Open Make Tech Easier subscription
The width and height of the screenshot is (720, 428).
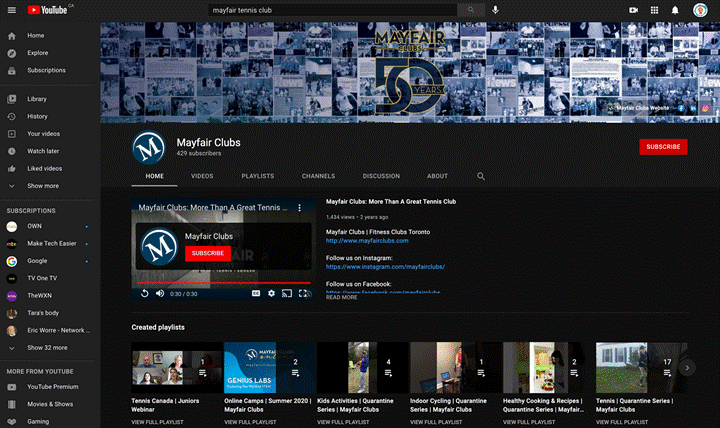[x=48, y=244]
